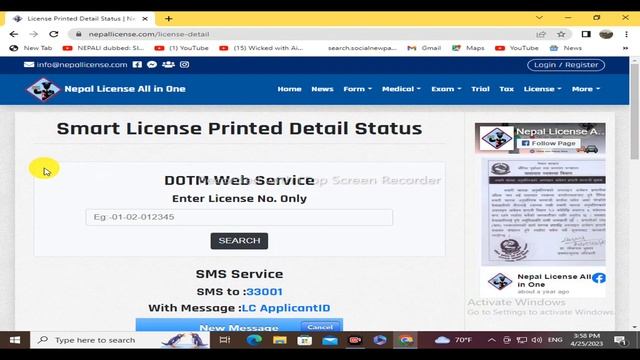640x360 pixels.
Task: Open the New Tab bookmark
Action: click(x=31, y=48)
